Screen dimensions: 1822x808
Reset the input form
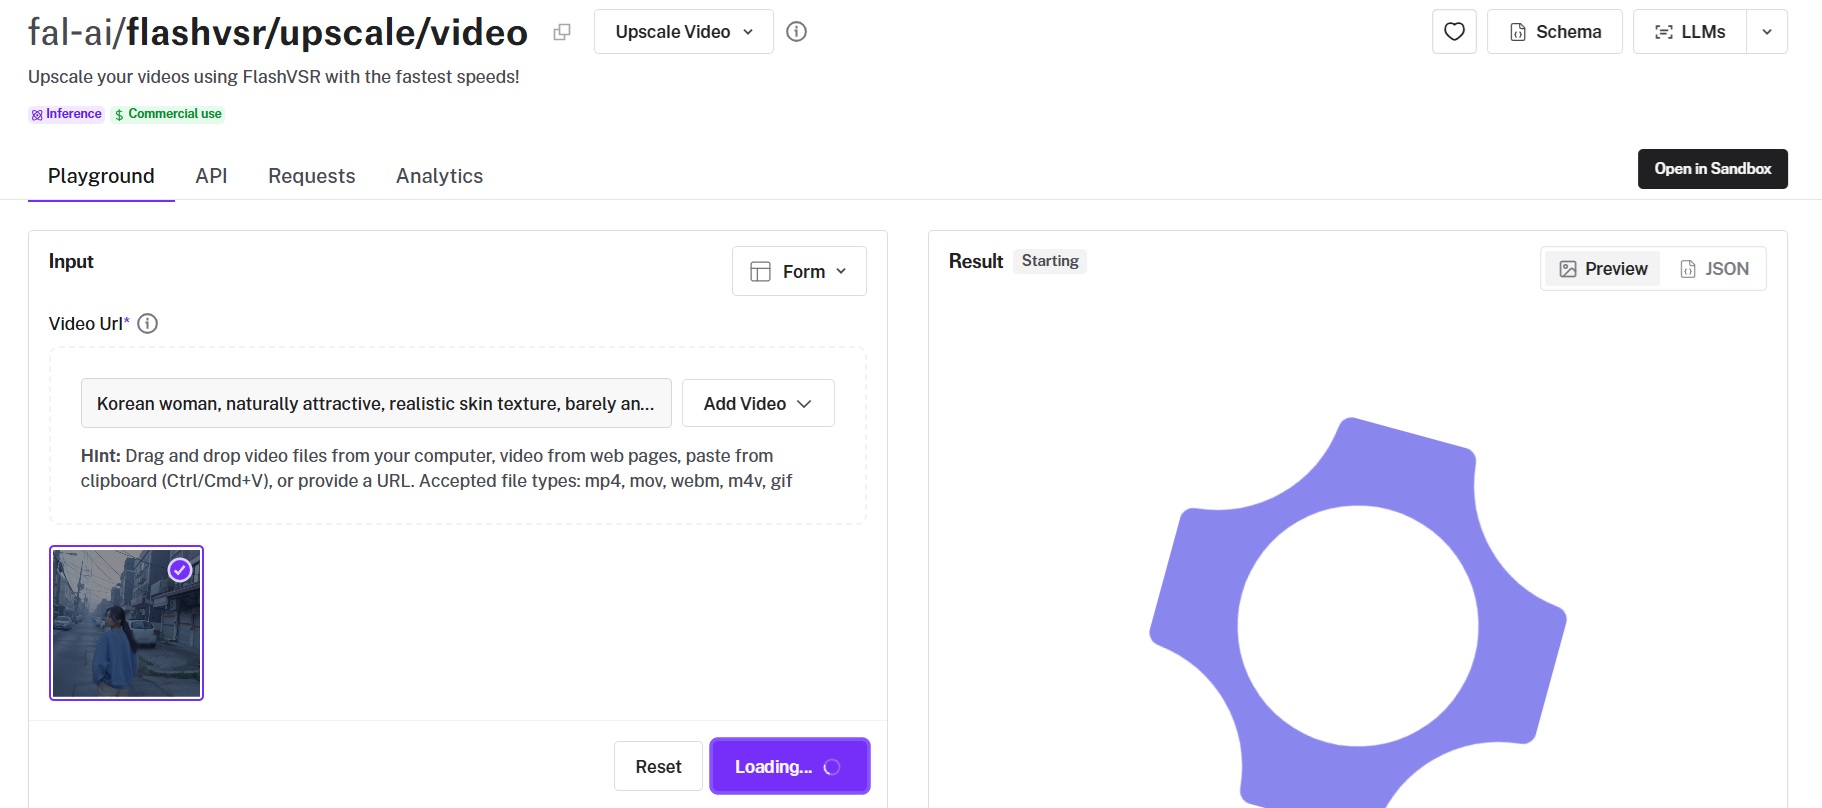pos(658,766)
